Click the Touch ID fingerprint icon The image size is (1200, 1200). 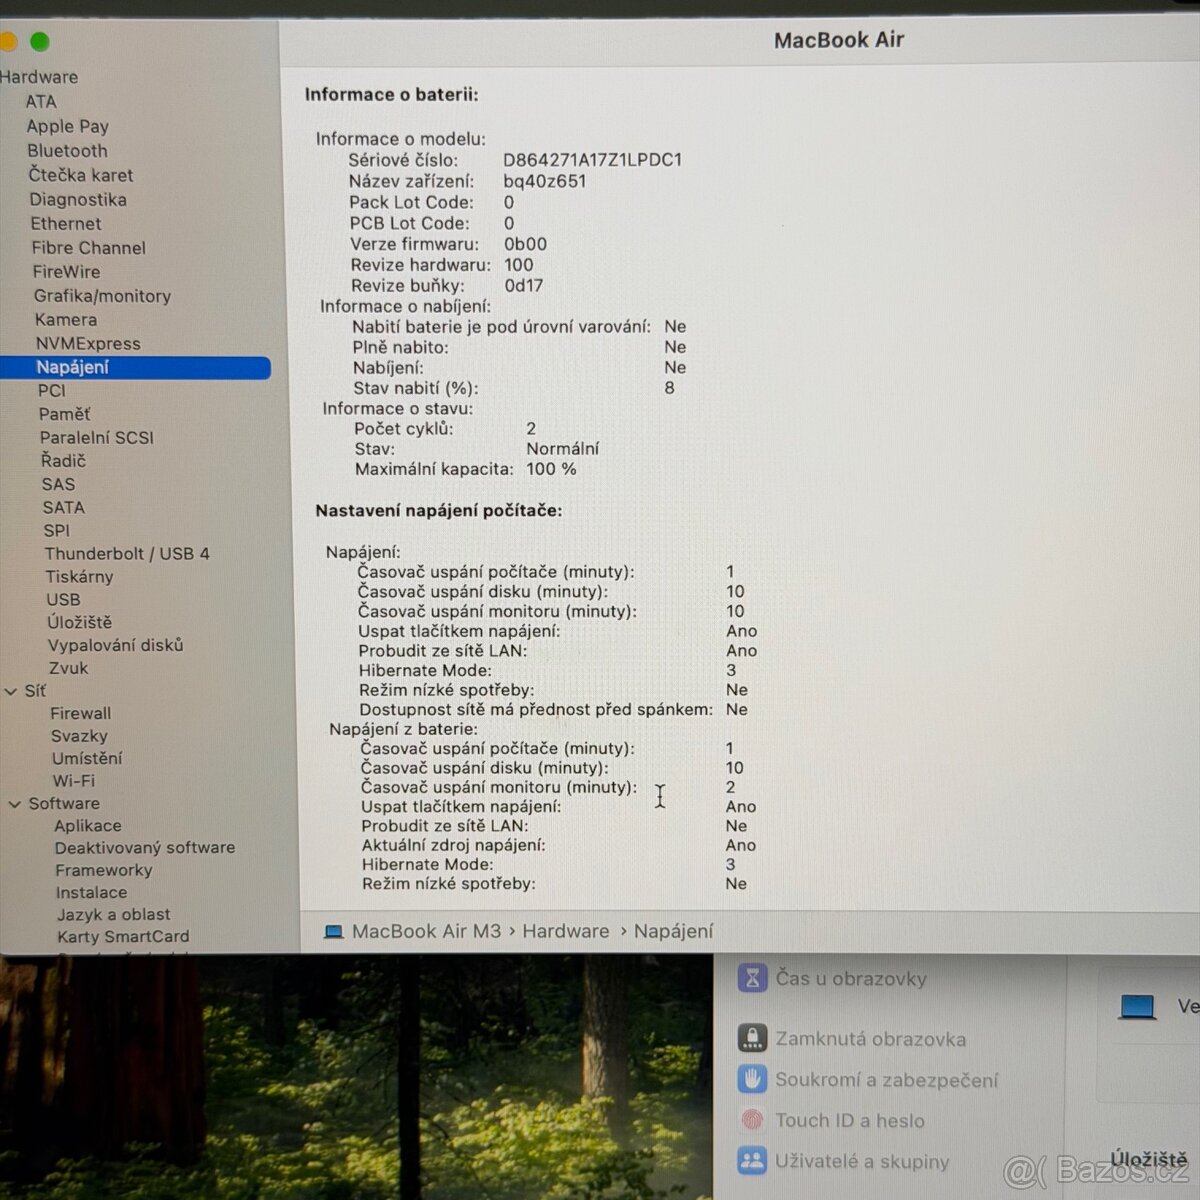751,1120
